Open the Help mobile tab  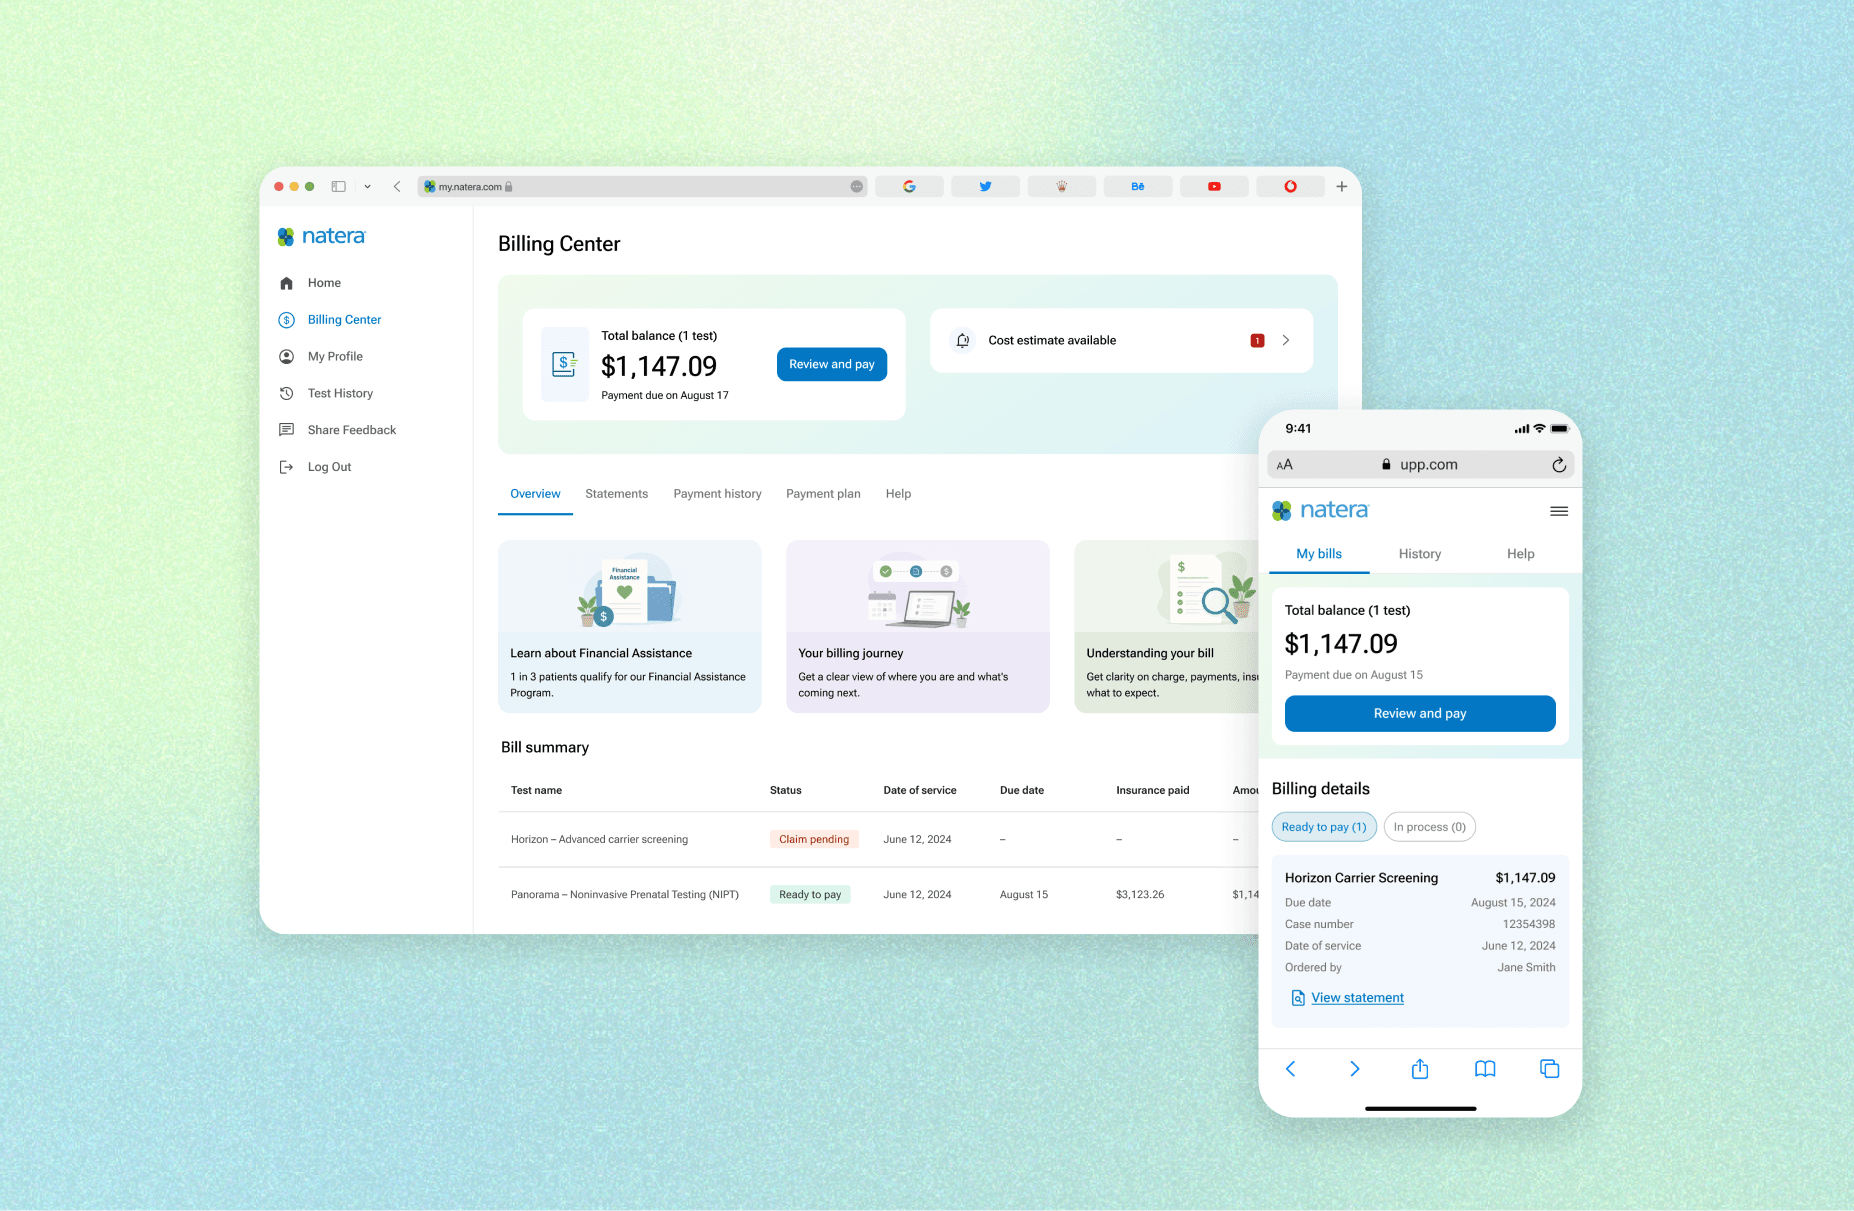tap(1521, 554)
